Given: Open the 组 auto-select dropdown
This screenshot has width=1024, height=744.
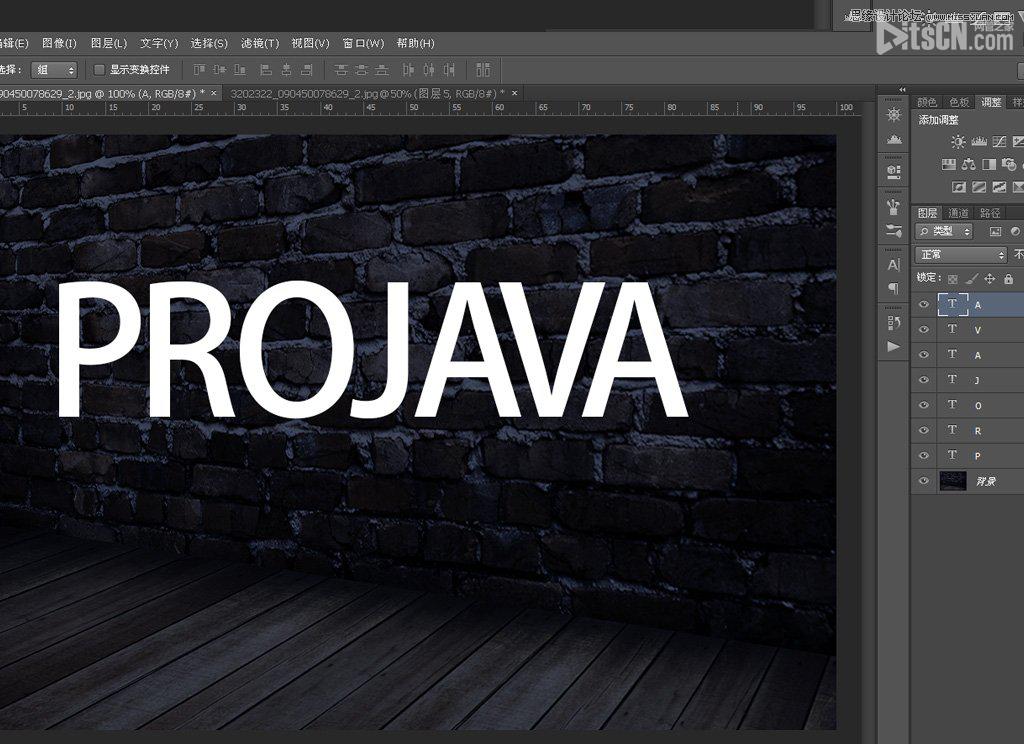Looking at the screenshot, I should (54, 69).
